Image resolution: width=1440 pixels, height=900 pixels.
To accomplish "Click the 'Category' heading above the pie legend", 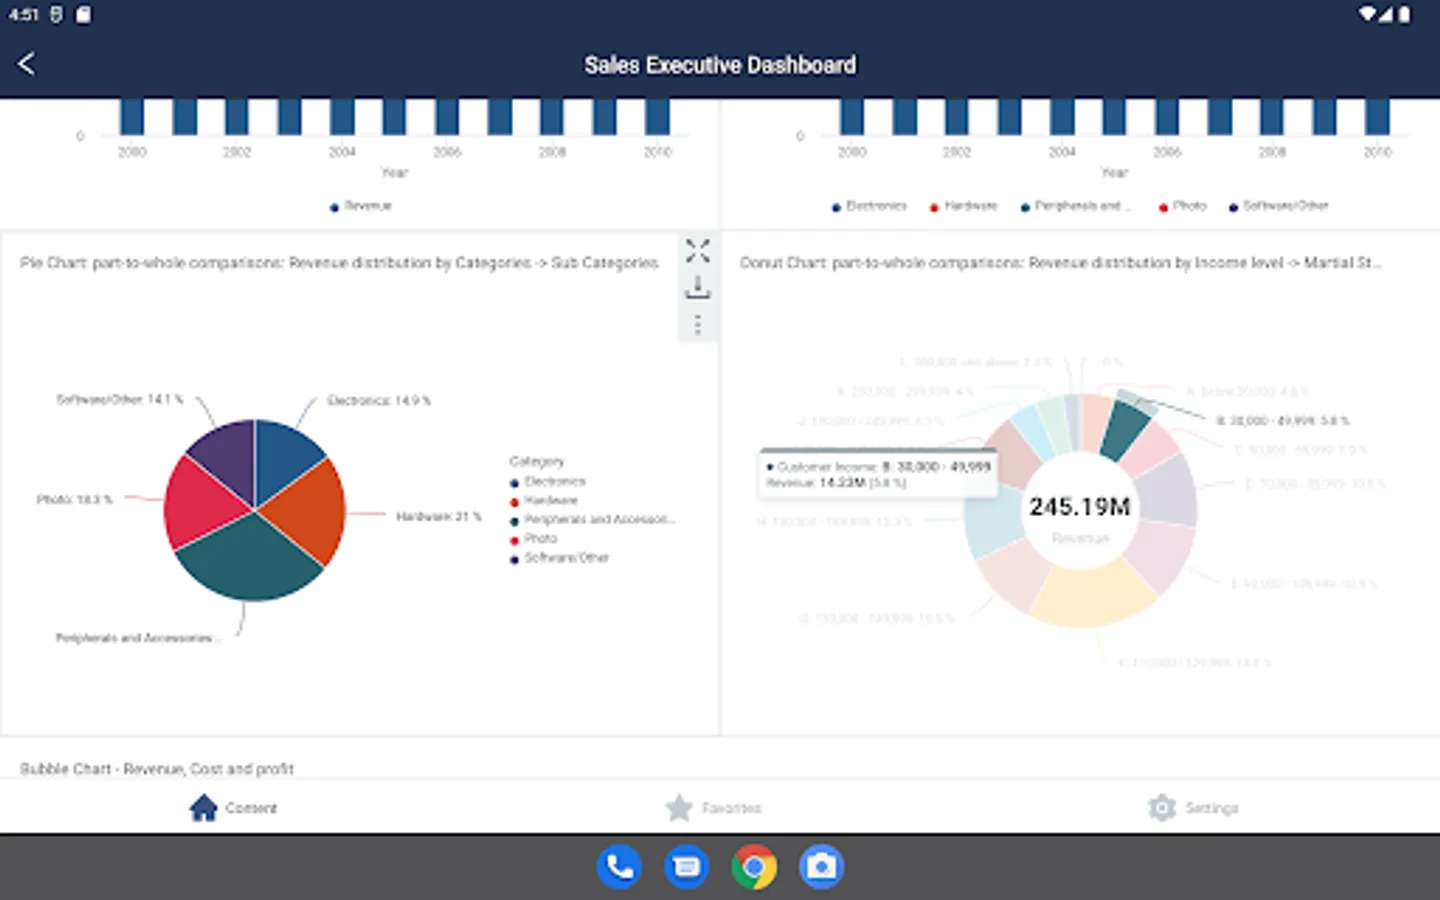I will tap(537, 462).
